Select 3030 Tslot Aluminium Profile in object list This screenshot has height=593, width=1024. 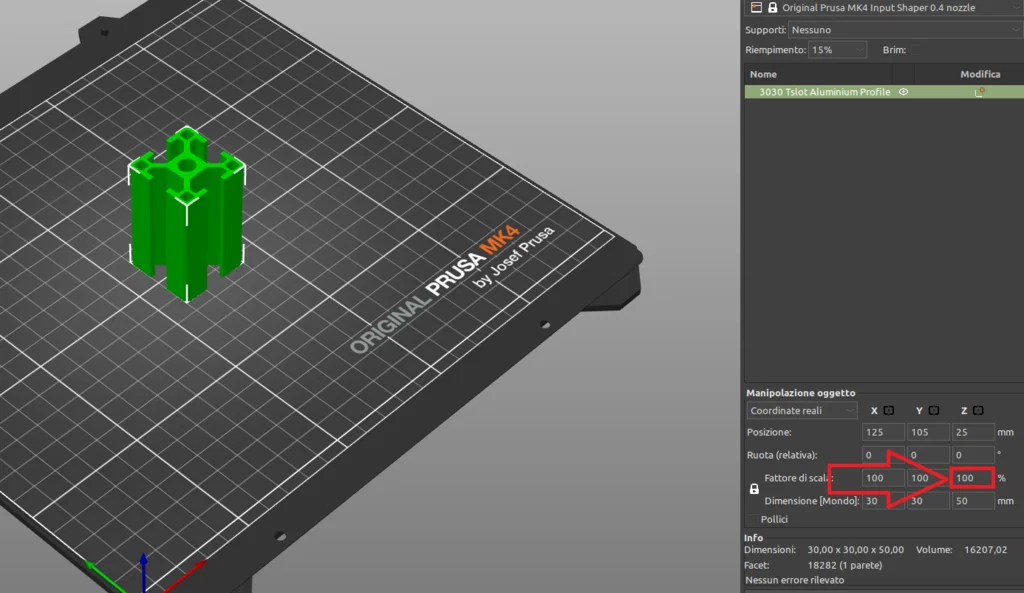824,92
